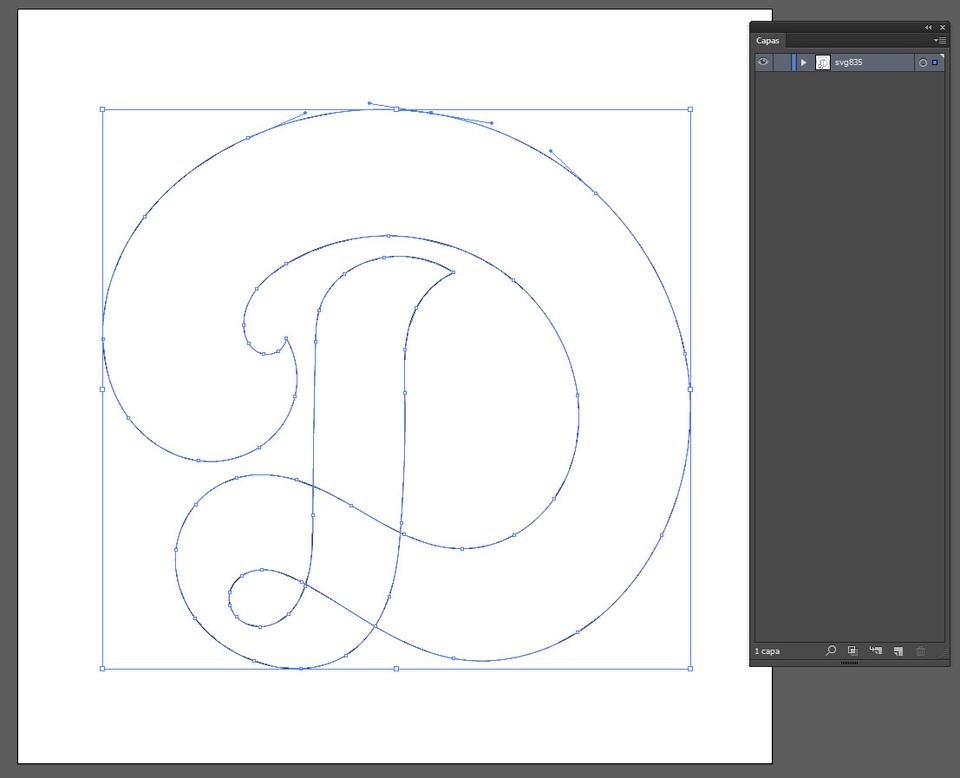Click right-middle bounding box handle
960x778 pixels.
pos(691,389)
